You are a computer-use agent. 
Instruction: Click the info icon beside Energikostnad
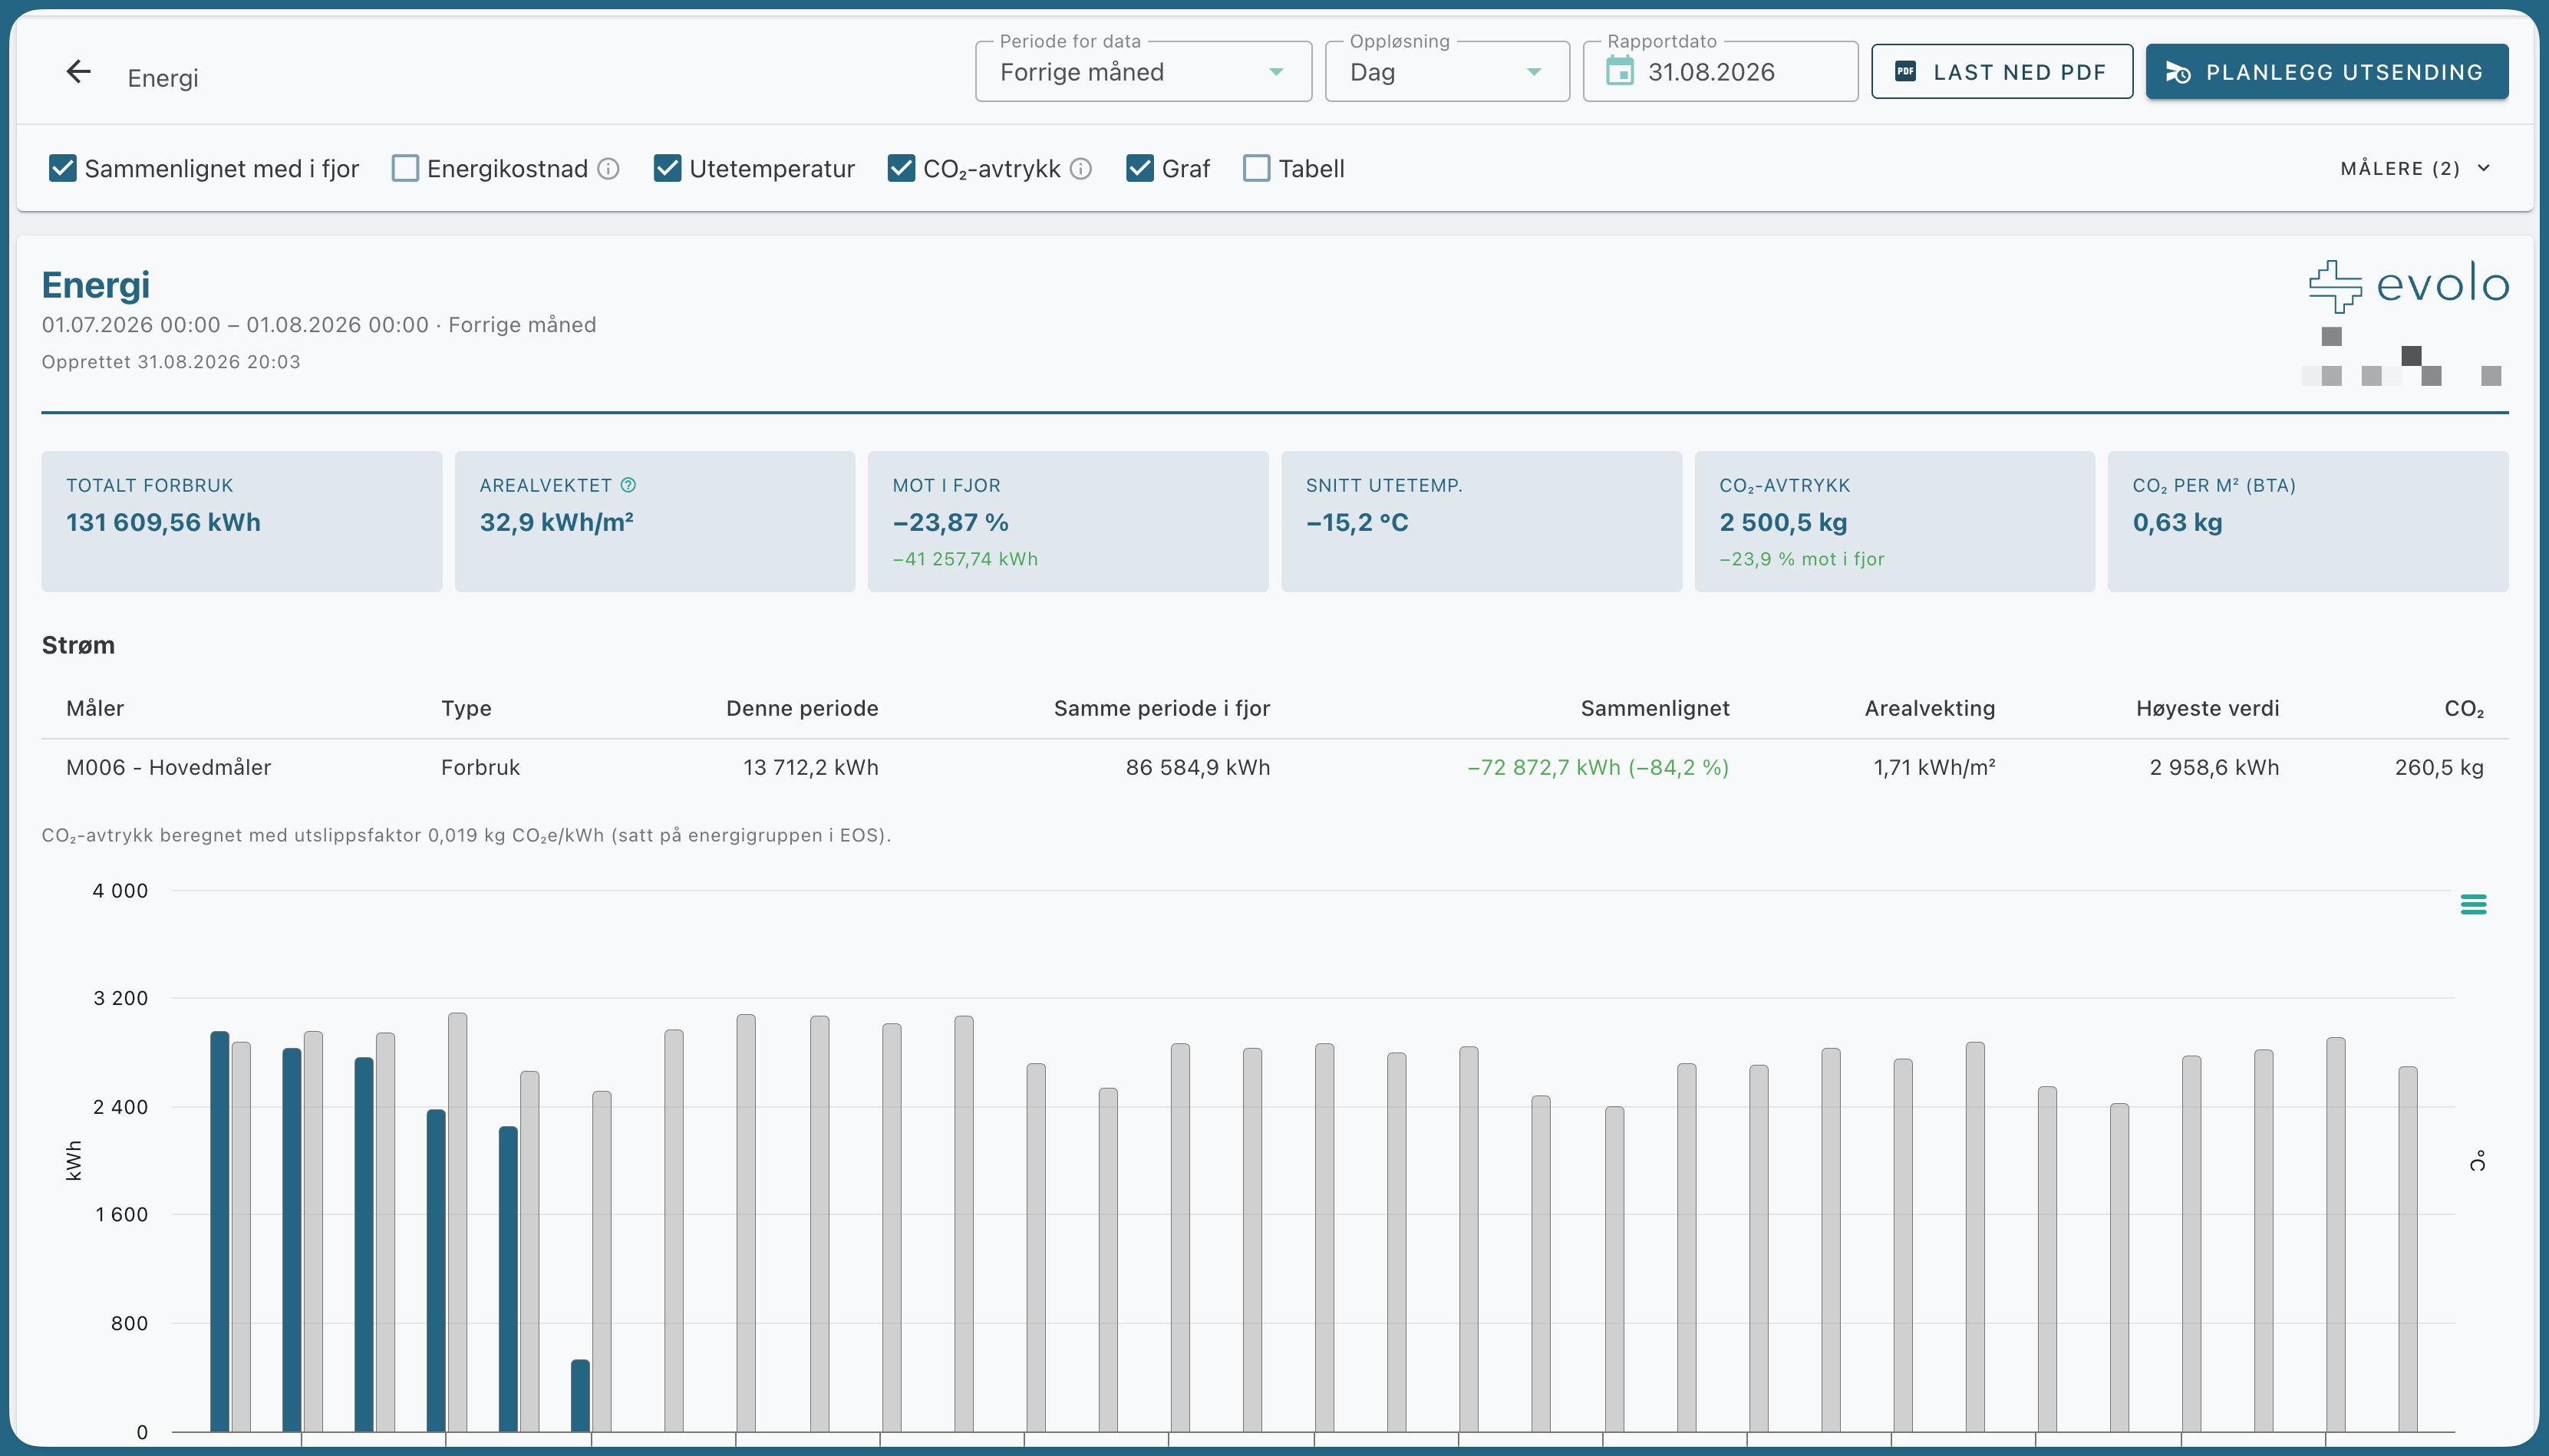608,169
